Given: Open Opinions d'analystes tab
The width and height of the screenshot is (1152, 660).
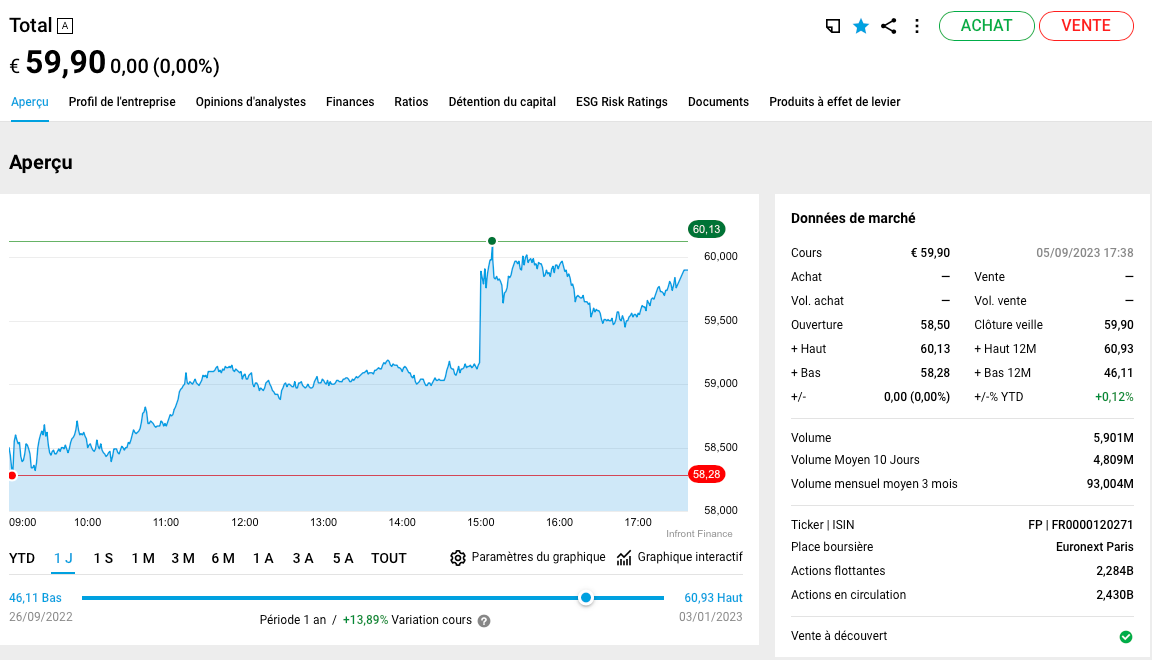Looking at the screenshot, I should coord(251,102).
